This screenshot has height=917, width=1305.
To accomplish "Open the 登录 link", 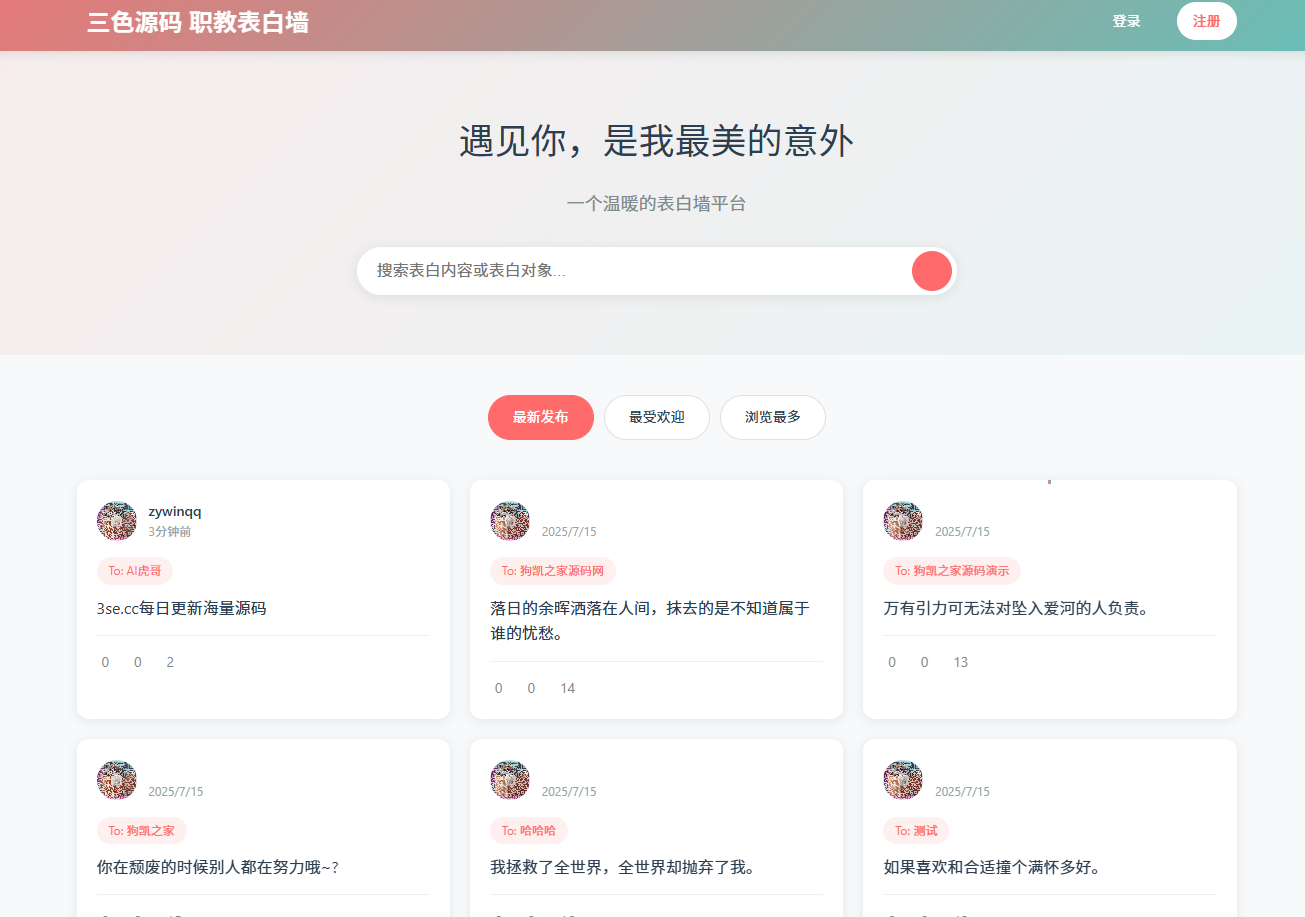I will (1126, 21).
